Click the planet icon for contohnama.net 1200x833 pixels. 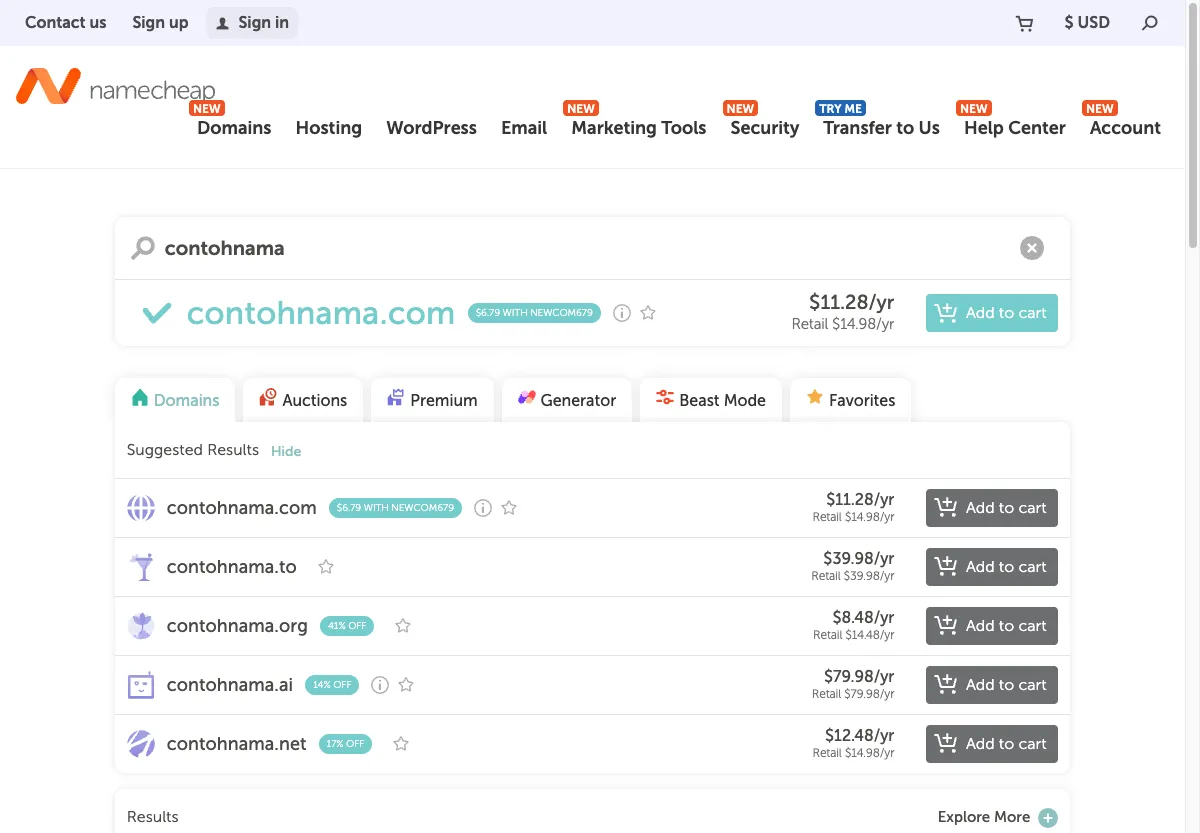(141, 744)
